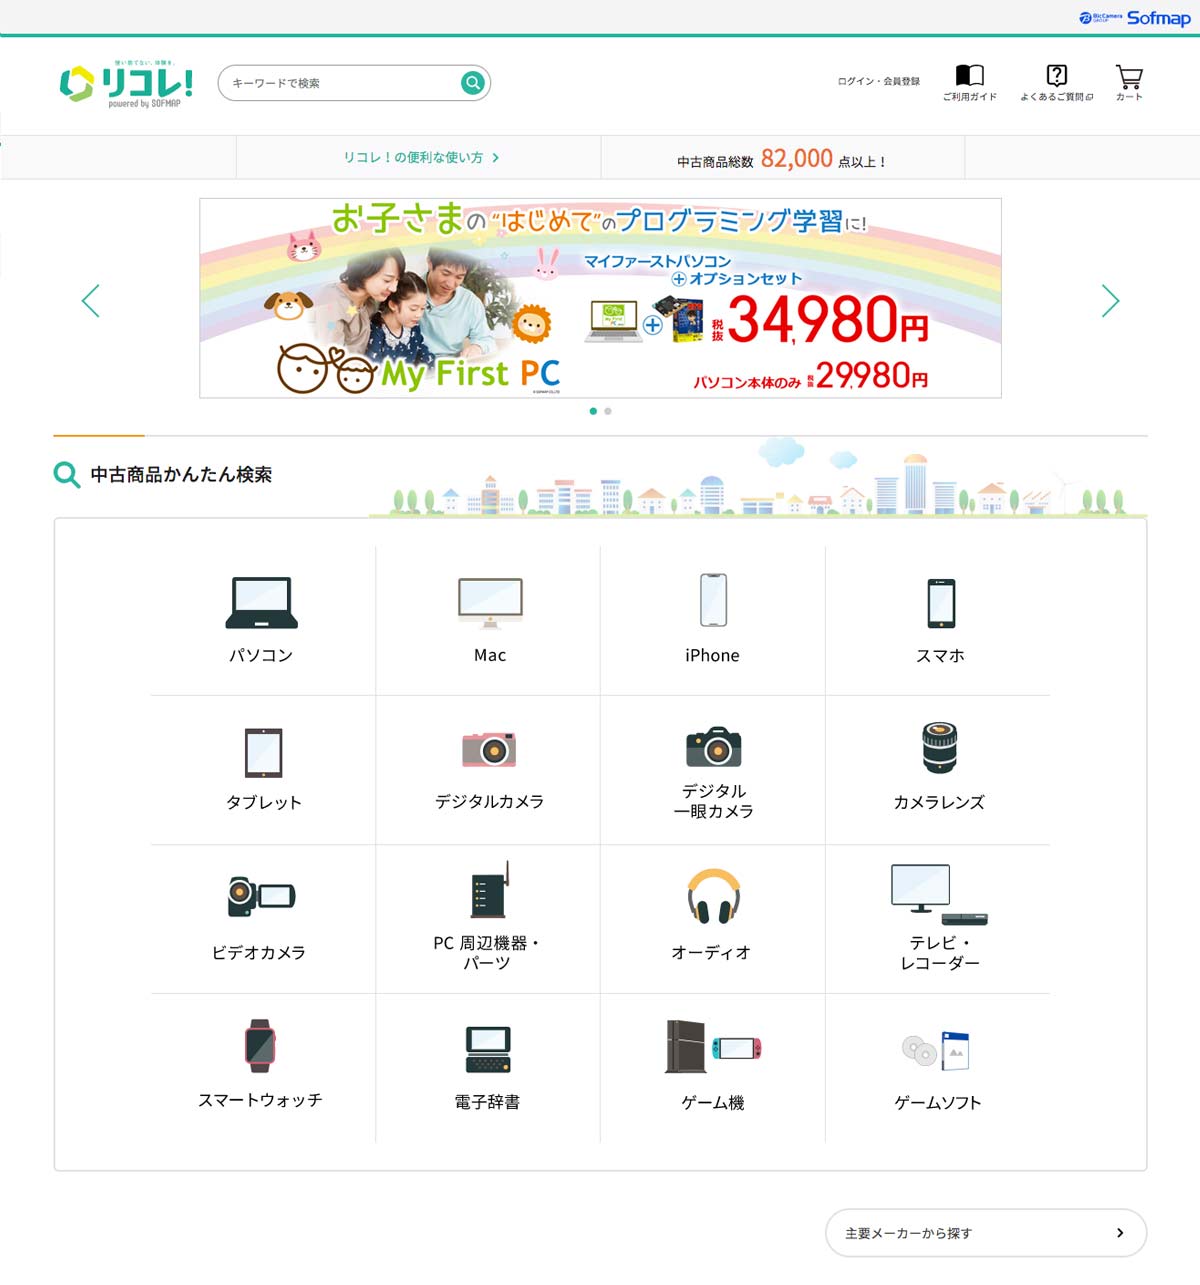This screenshot has height=1285, width=1200.
Task: Click the green search magnifier button
Action: (472, 83)
